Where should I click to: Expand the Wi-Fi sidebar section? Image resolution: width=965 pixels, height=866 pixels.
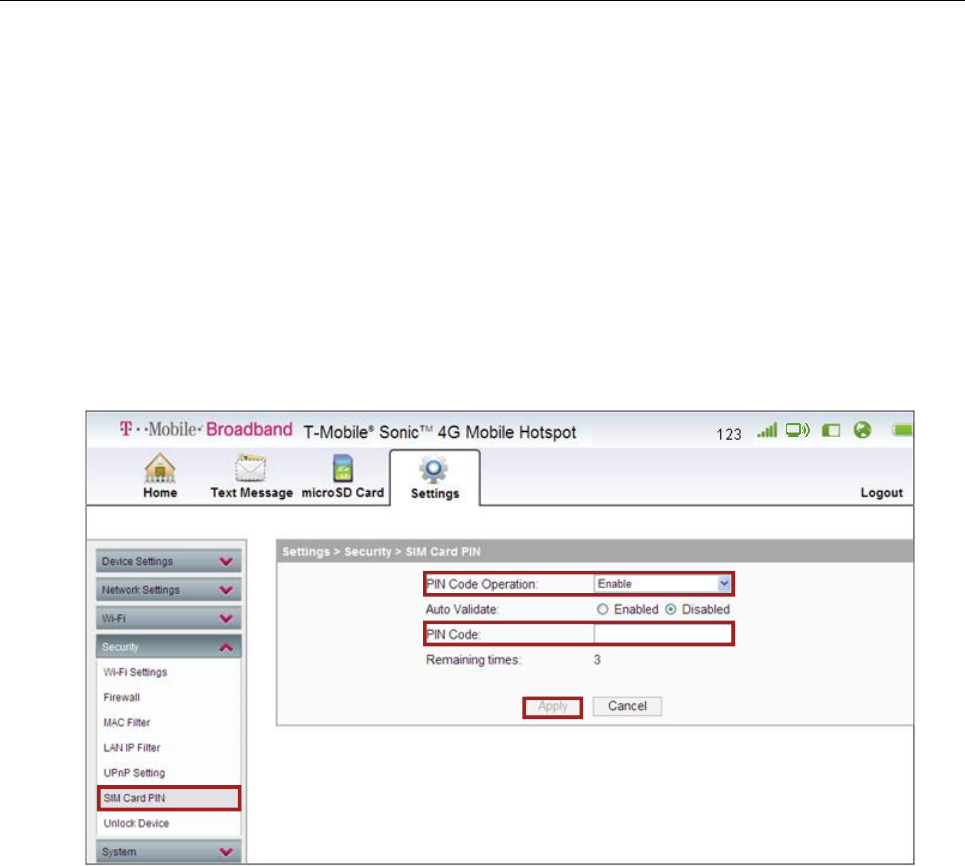click(168, 618)
